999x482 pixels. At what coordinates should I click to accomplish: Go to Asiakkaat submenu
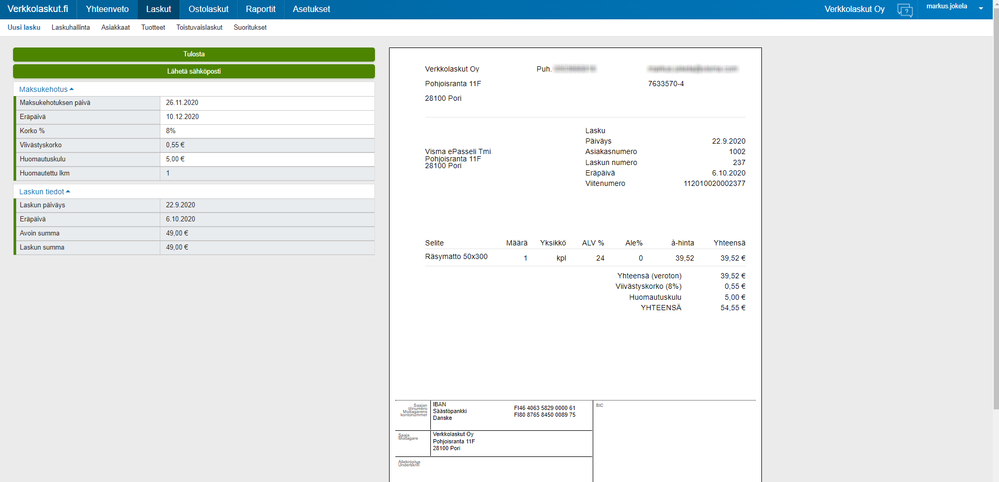click(115, 28)
